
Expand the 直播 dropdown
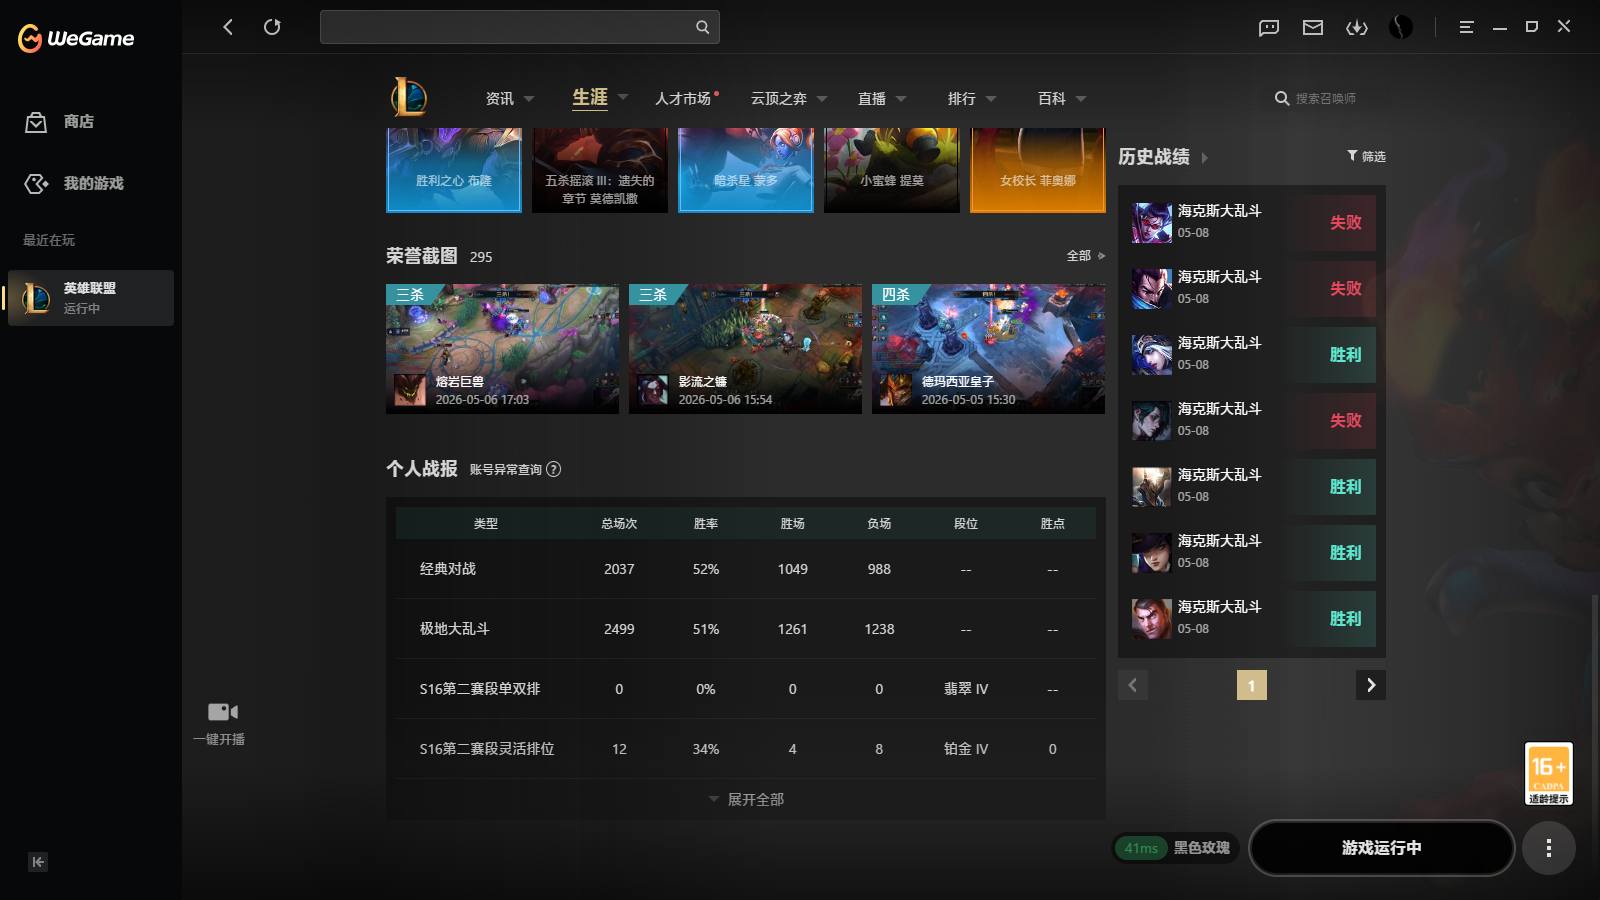tap(901, 99)
